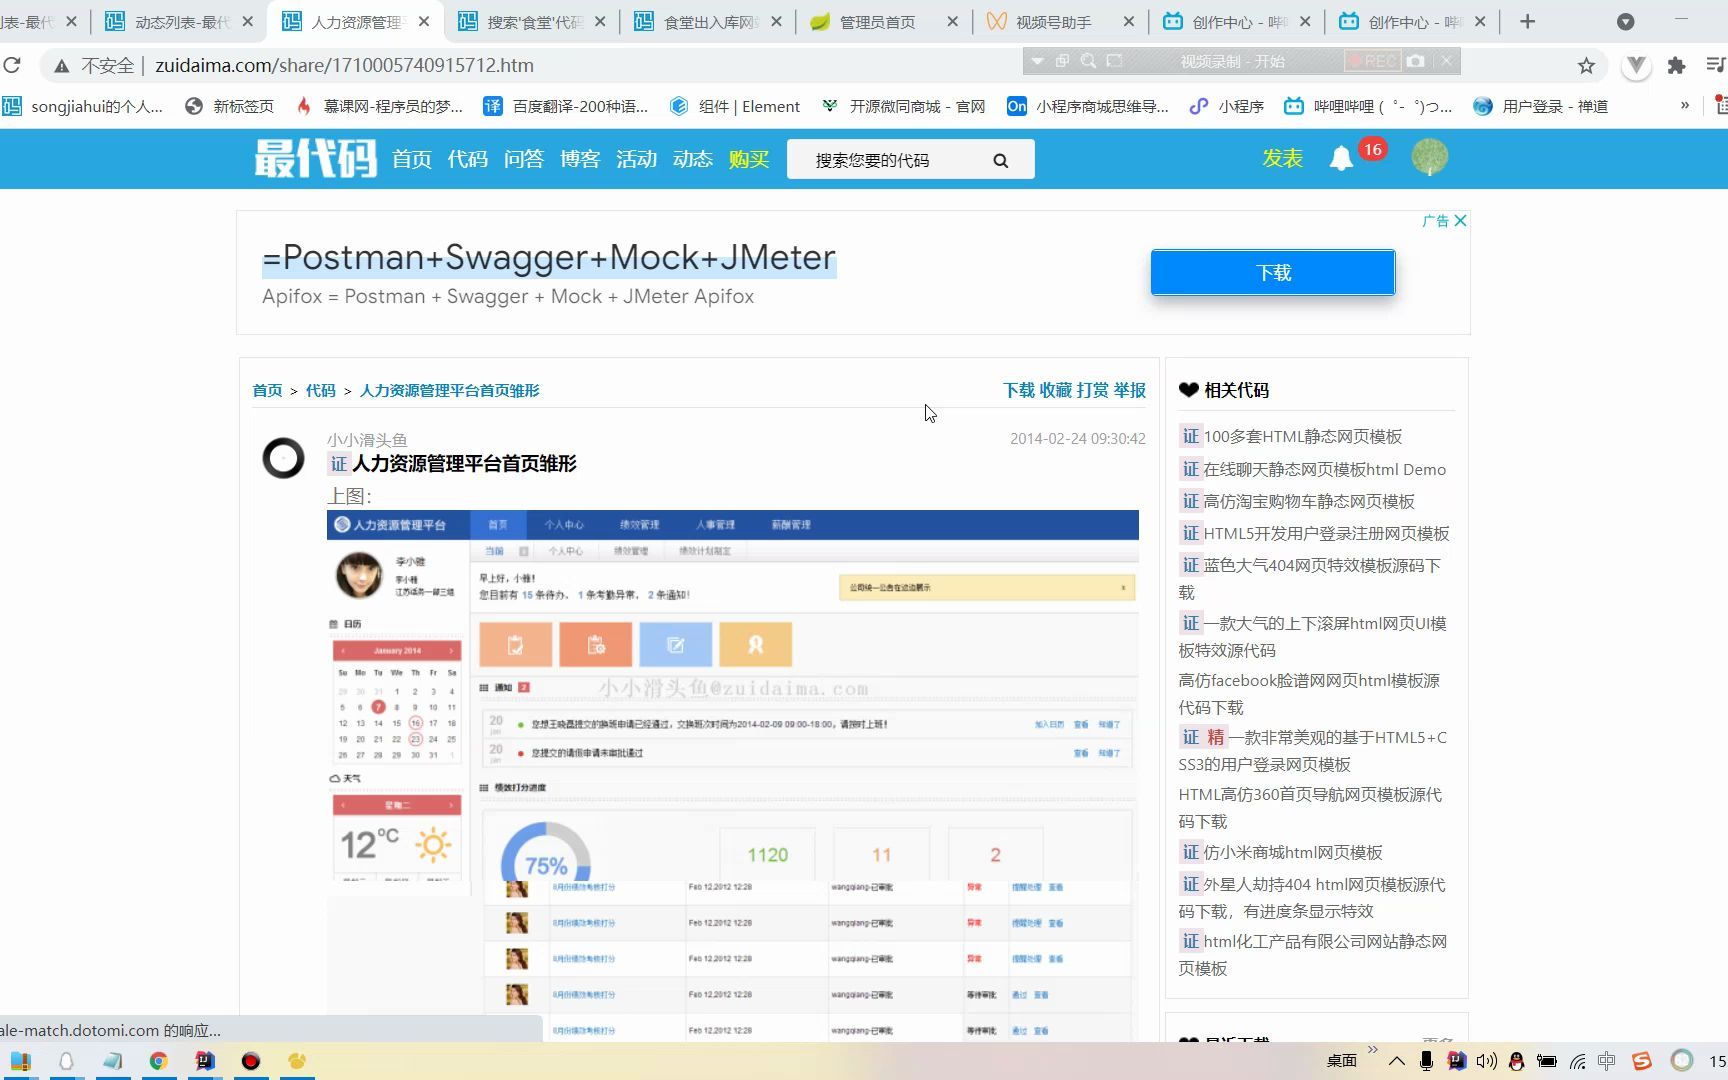The width and height of the screenshot is (1728, 1080).
Task: Click the browser address bar URL
Action: (344, 65)
